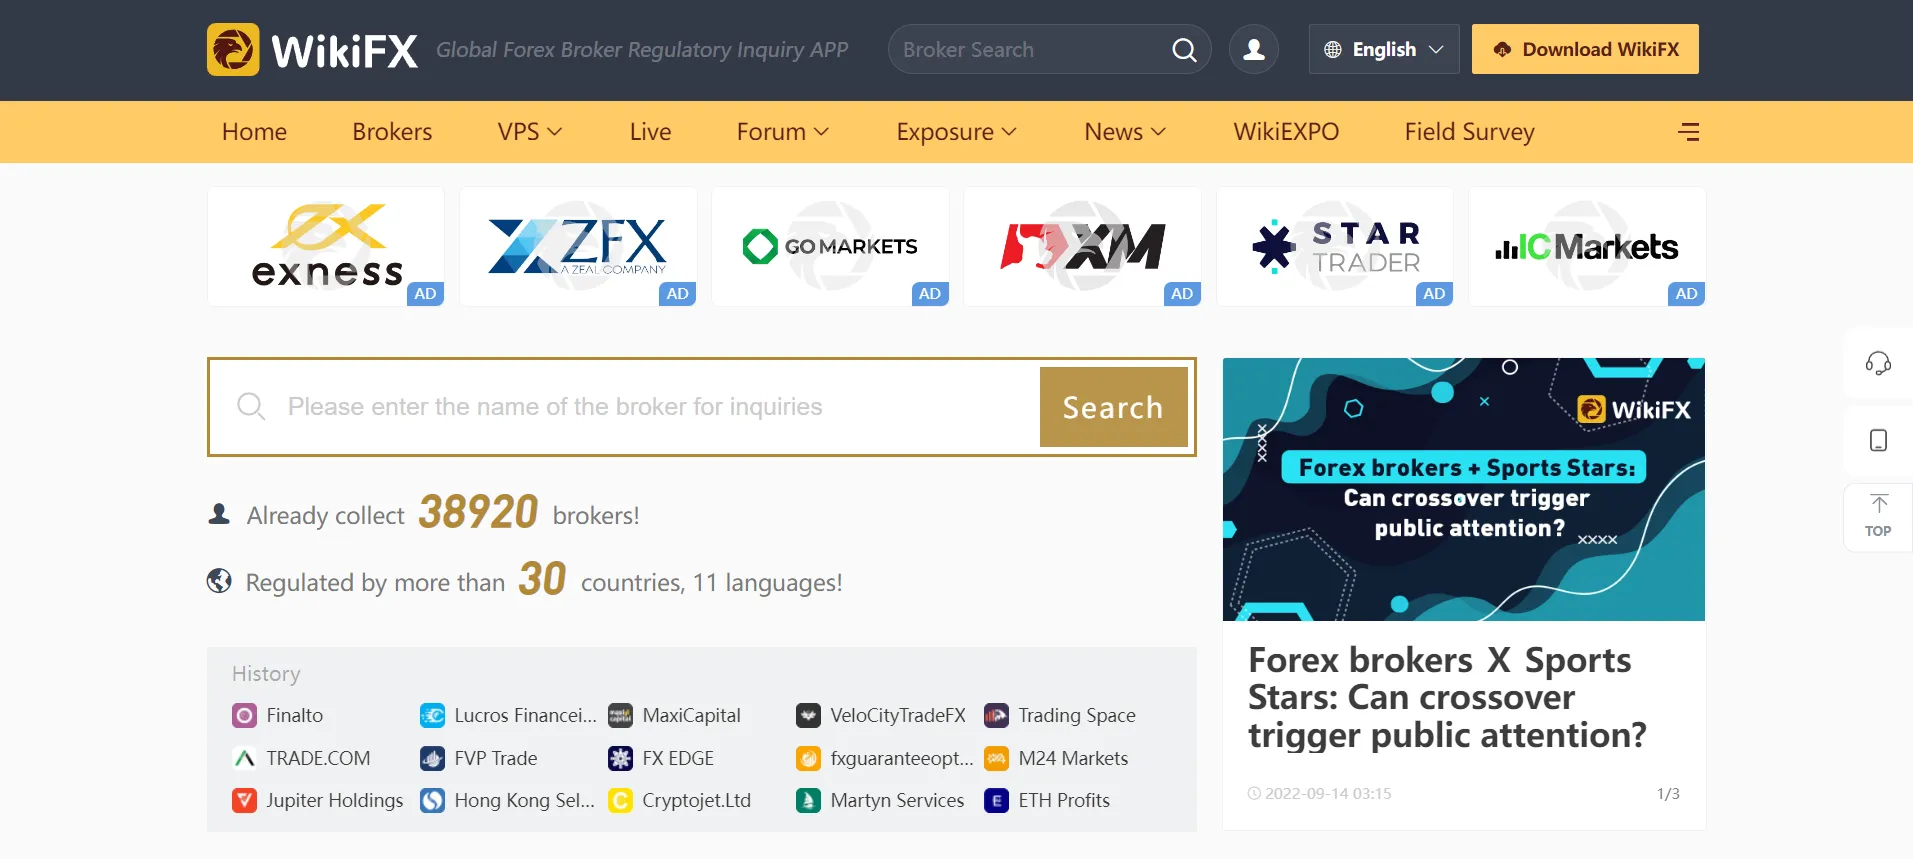Click the Jupiter Holdings broker icon
The height and width of the screenshot is (859, 1913).
(x=244, y=801)
